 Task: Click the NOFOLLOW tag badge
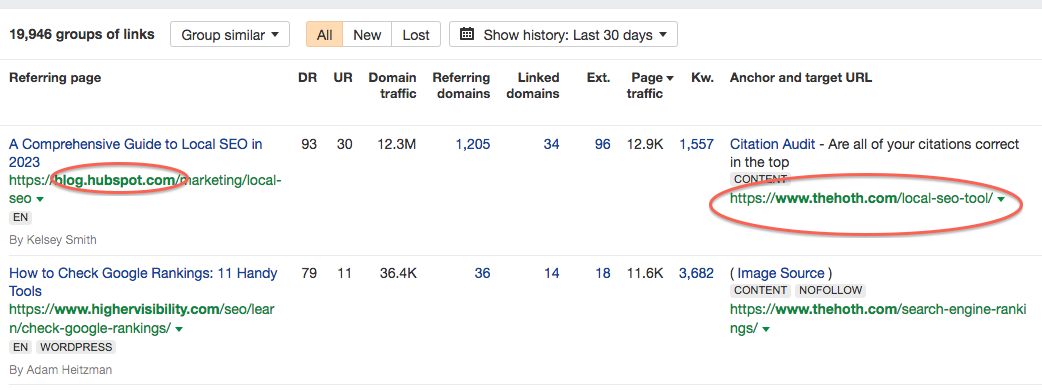(x=831, y=291)
